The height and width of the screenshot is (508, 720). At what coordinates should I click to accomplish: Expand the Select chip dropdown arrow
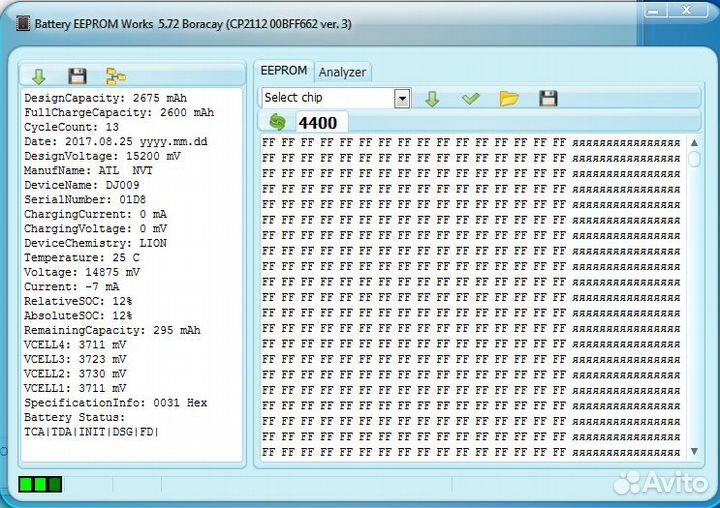coord(402,98)
